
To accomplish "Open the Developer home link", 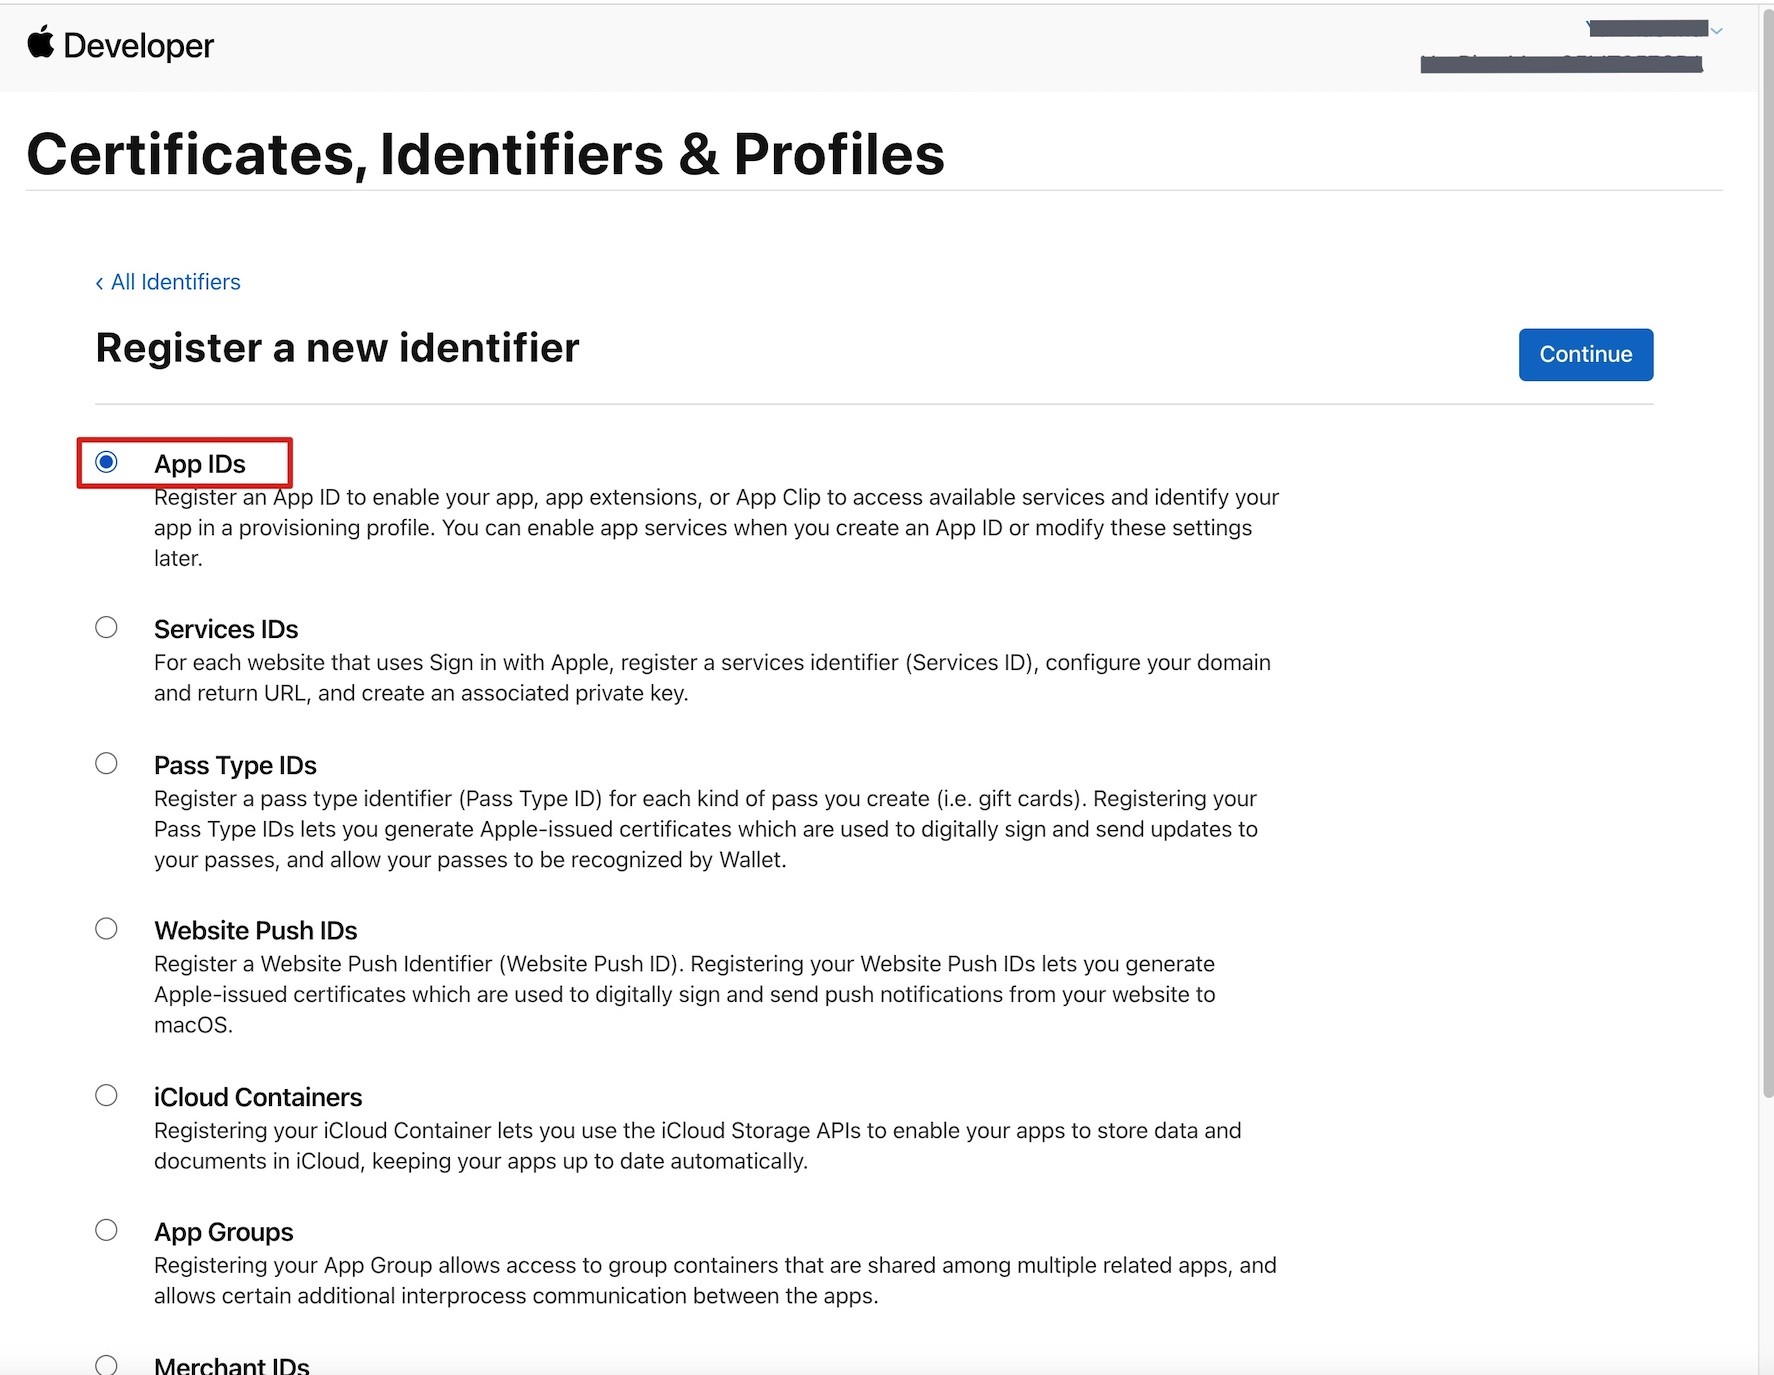I will pyautogui.click(x=138, y=46).
